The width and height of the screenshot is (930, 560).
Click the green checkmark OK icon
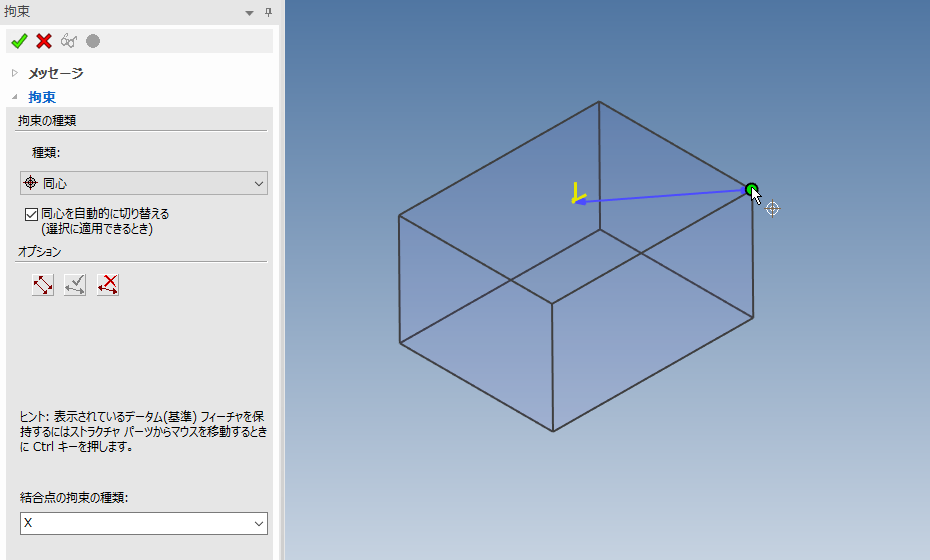click(18, 41)
